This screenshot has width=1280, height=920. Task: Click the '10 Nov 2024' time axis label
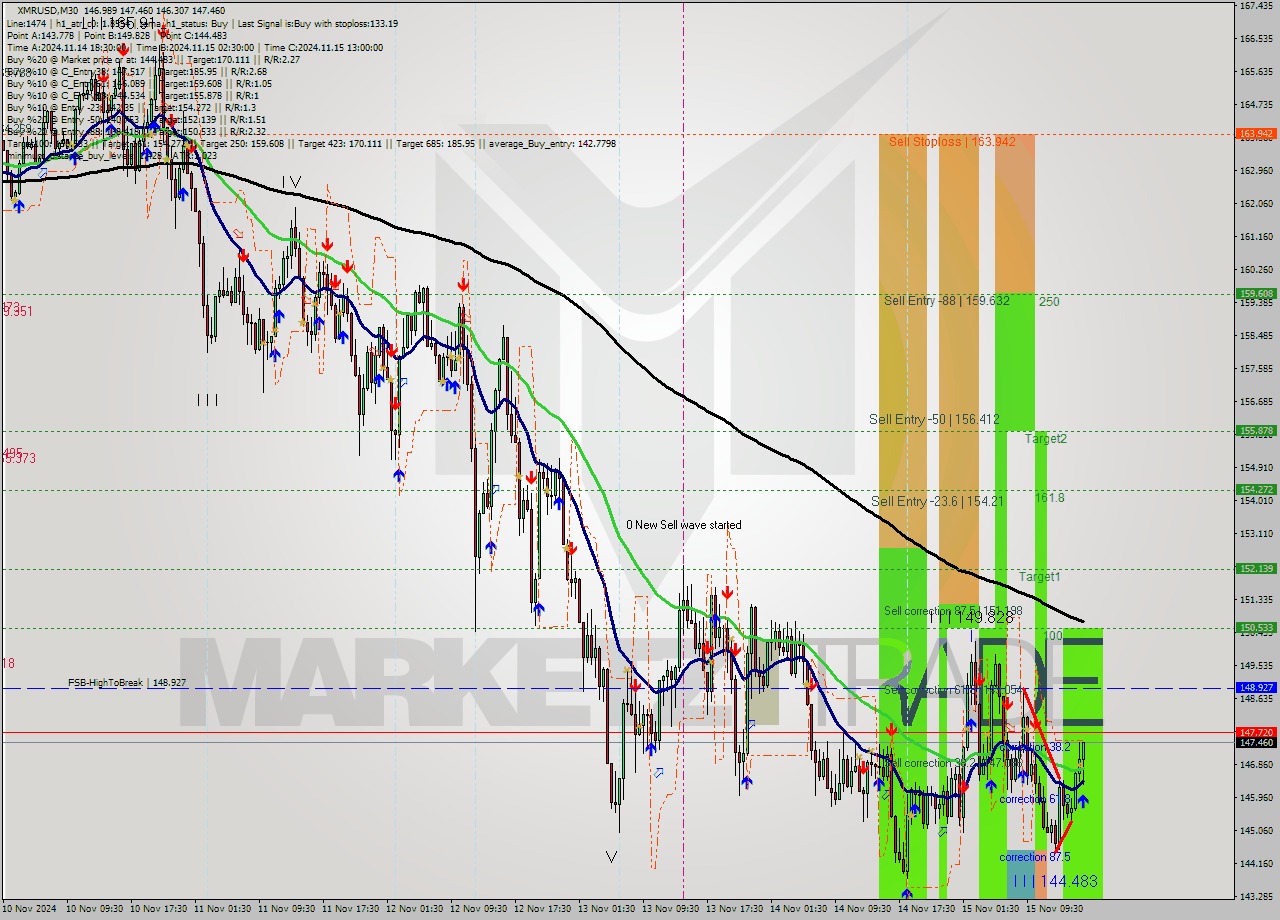(27, 909)
